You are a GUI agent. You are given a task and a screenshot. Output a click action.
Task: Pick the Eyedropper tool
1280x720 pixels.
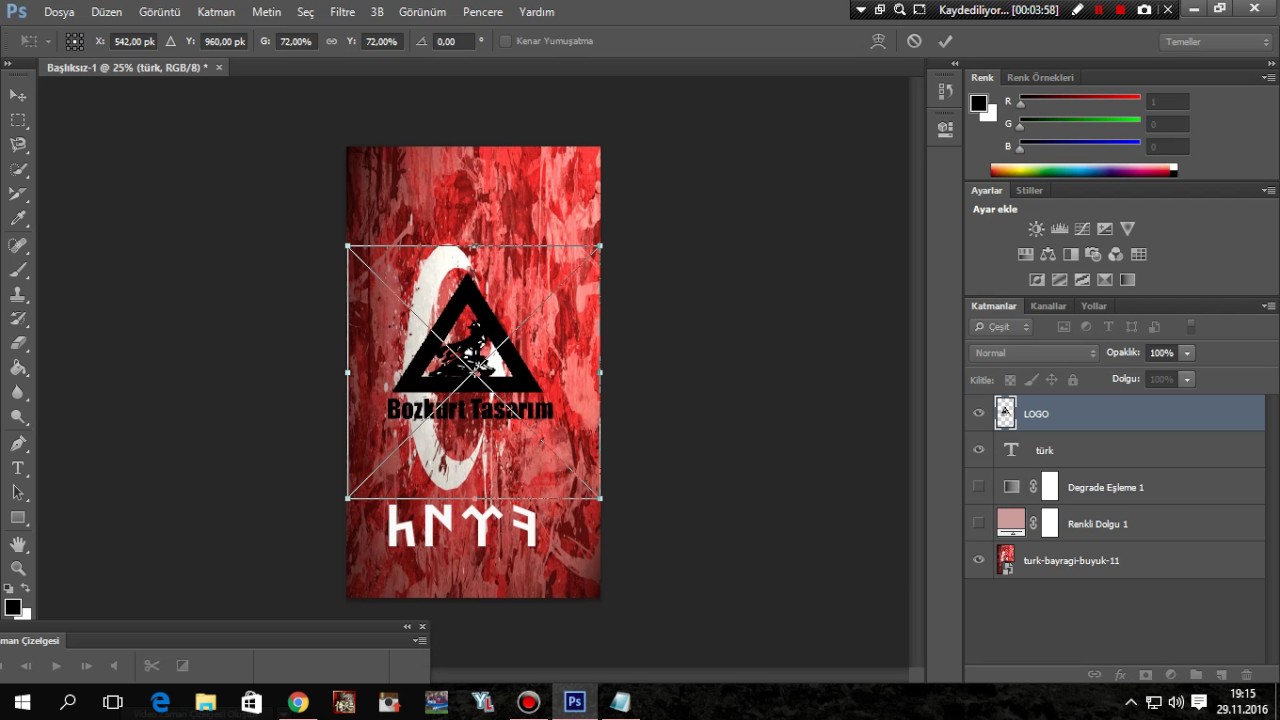coord(18,219)
